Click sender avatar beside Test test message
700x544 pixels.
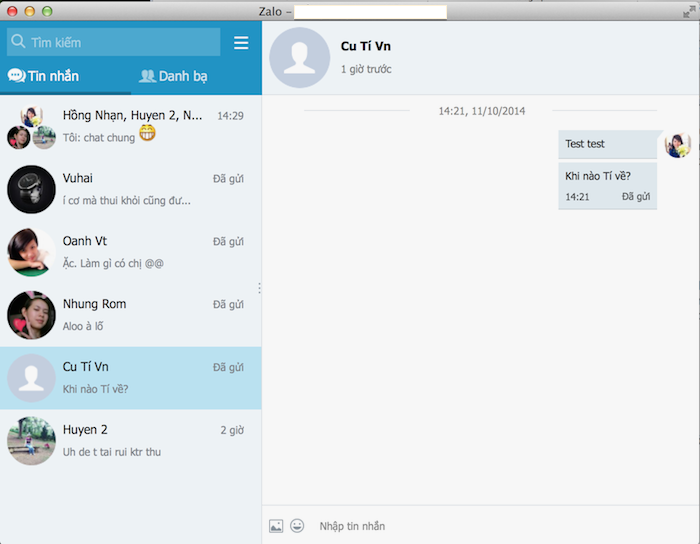[x=678, y=145]
